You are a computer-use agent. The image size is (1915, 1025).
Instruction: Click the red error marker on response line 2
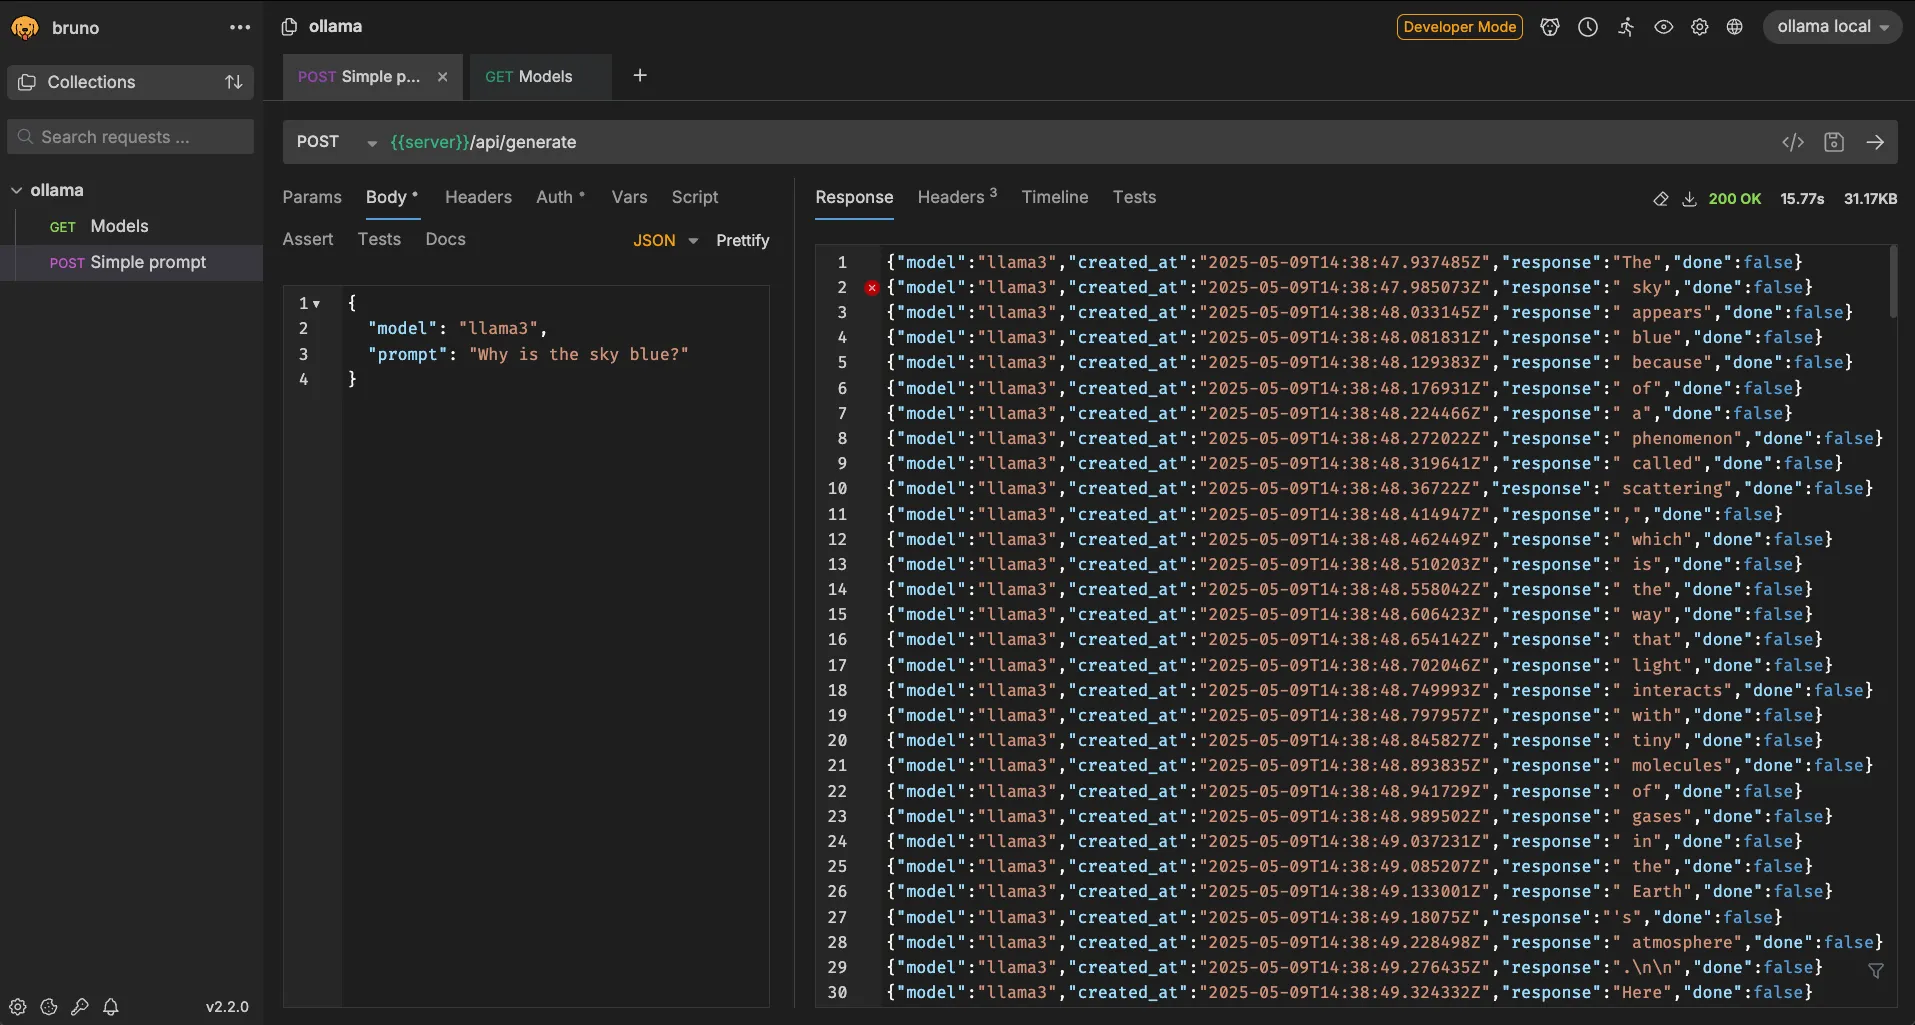pos(872,288)
